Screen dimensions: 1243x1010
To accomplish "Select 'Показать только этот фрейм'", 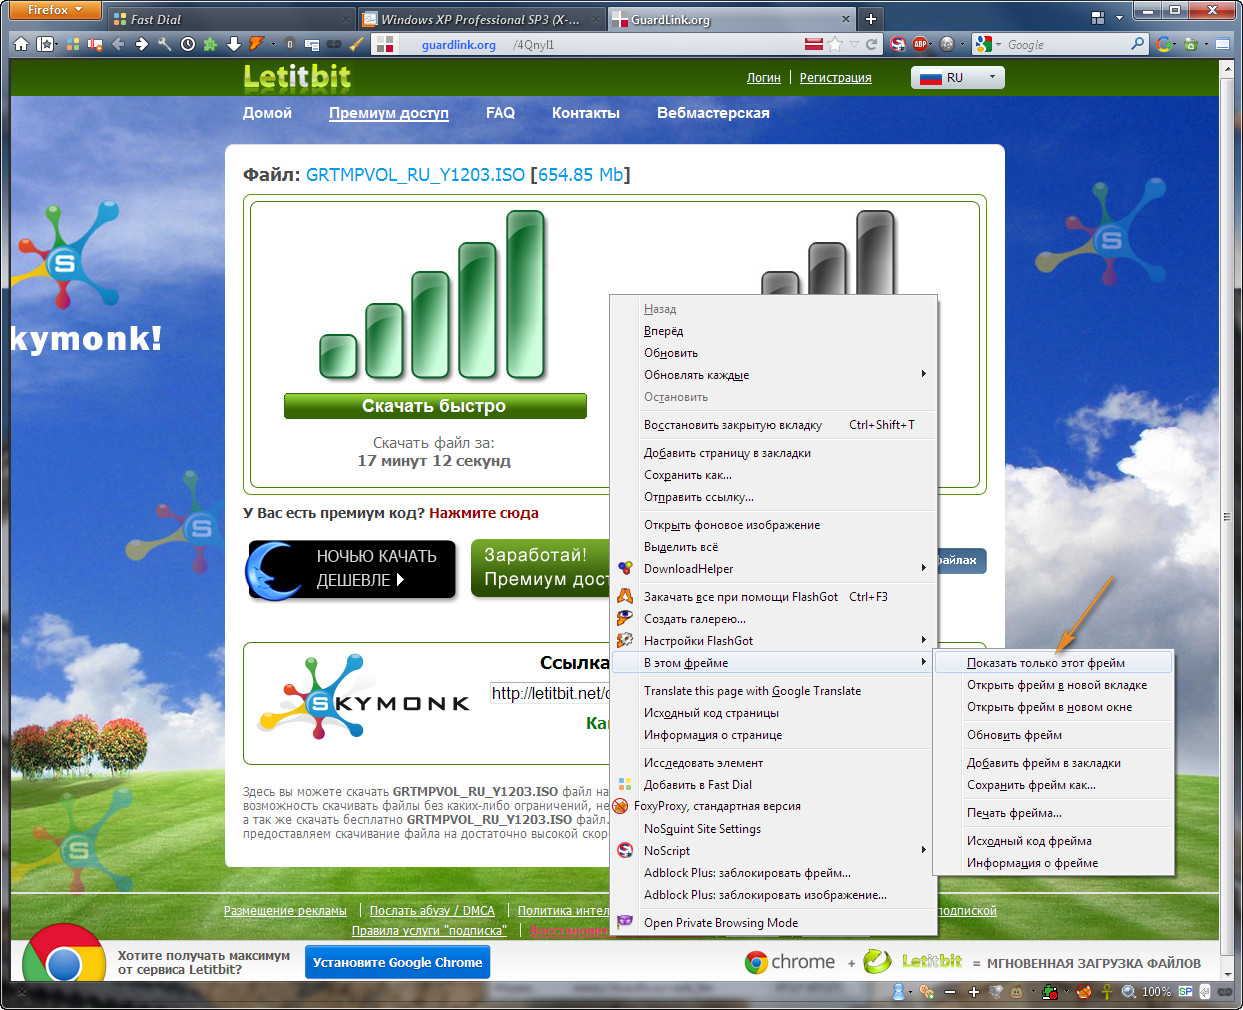I will [1054, 663].
